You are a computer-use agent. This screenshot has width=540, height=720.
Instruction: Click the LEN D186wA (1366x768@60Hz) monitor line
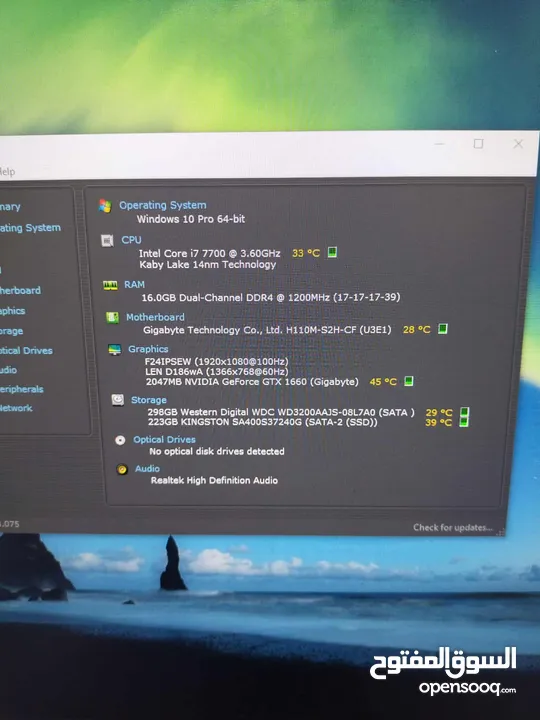217,371
